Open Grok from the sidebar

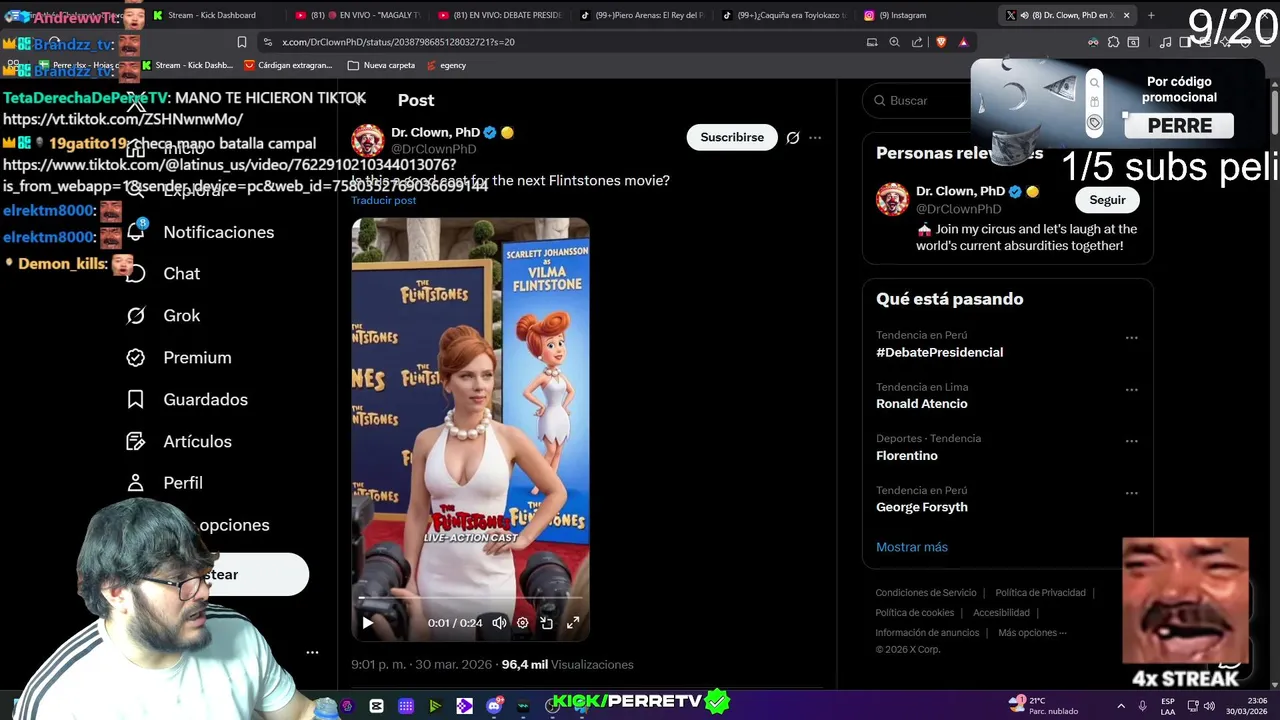(x=181, y=315)
